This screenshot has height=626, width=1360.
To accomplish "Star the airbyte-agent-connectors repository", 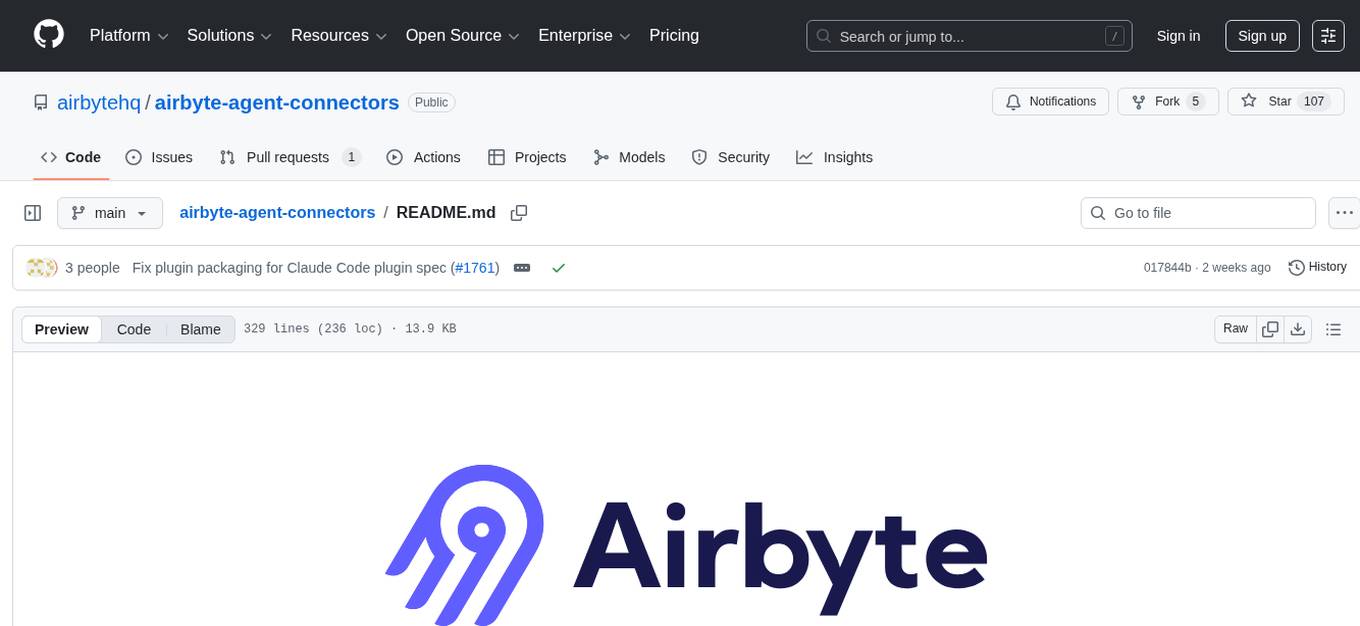I will [x=1283, y=101].
